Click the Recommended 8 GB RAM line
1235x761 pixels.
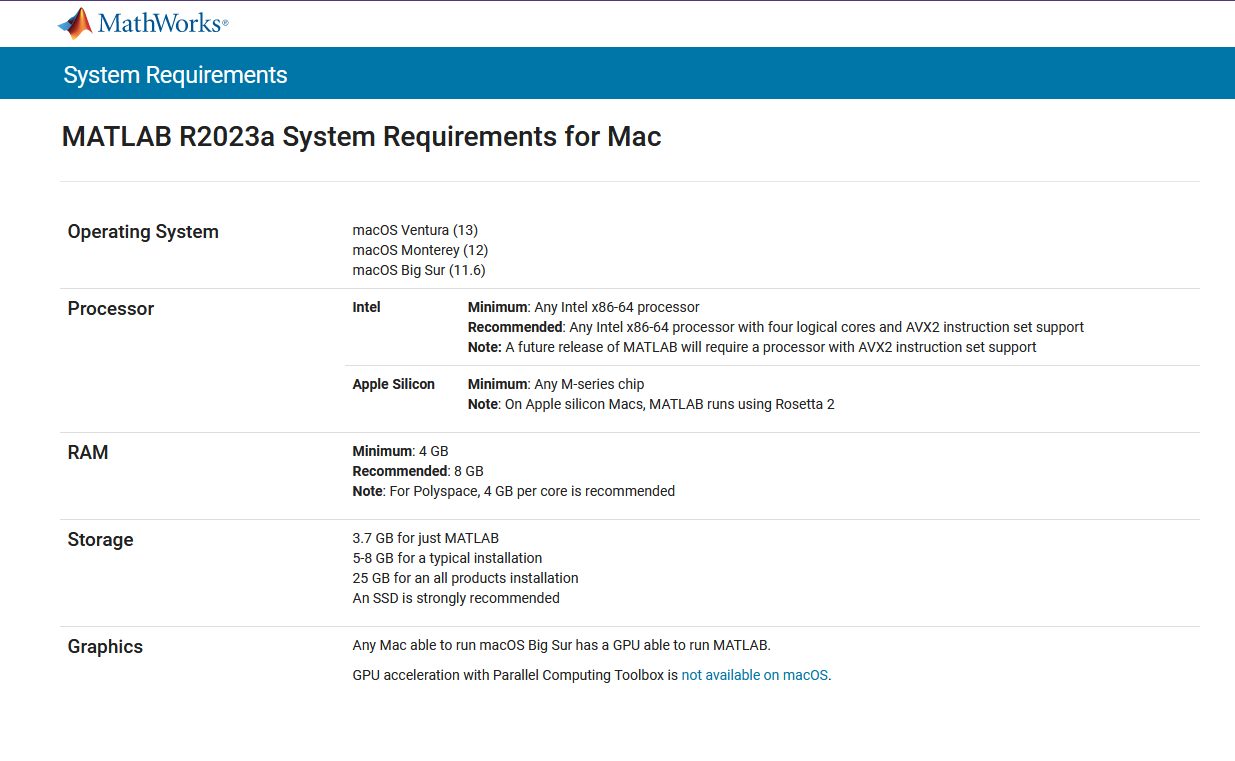click(x=418, y=471)
